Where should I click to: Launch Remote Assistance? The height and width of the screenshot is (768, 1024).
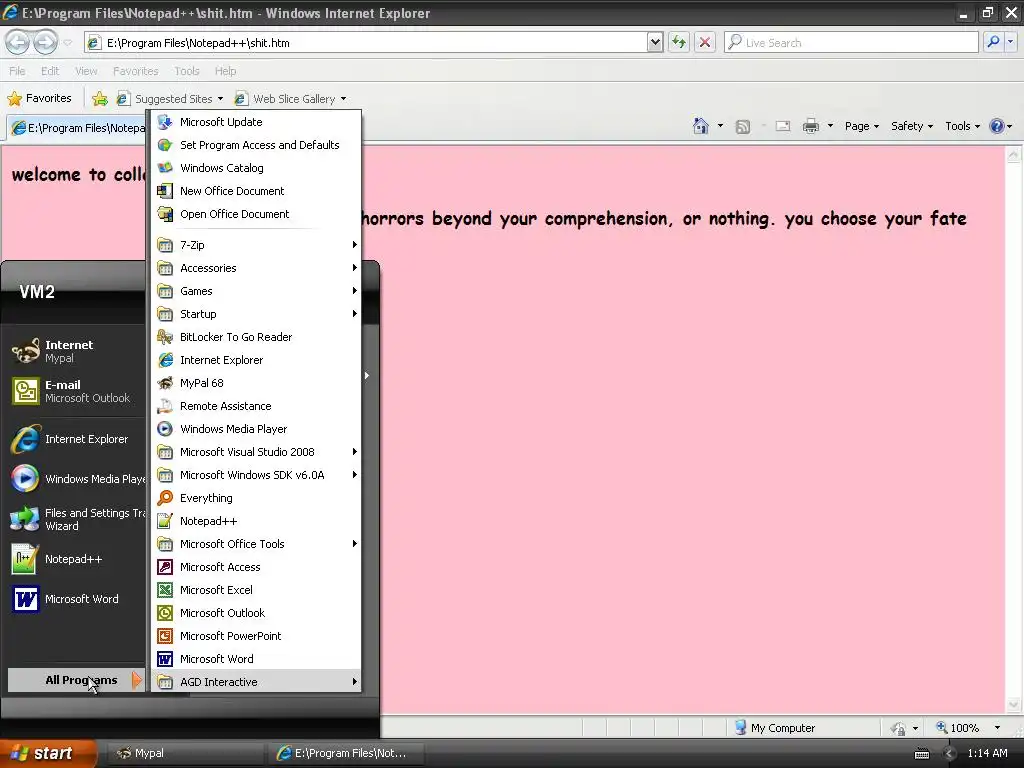[x=256, y=406]
